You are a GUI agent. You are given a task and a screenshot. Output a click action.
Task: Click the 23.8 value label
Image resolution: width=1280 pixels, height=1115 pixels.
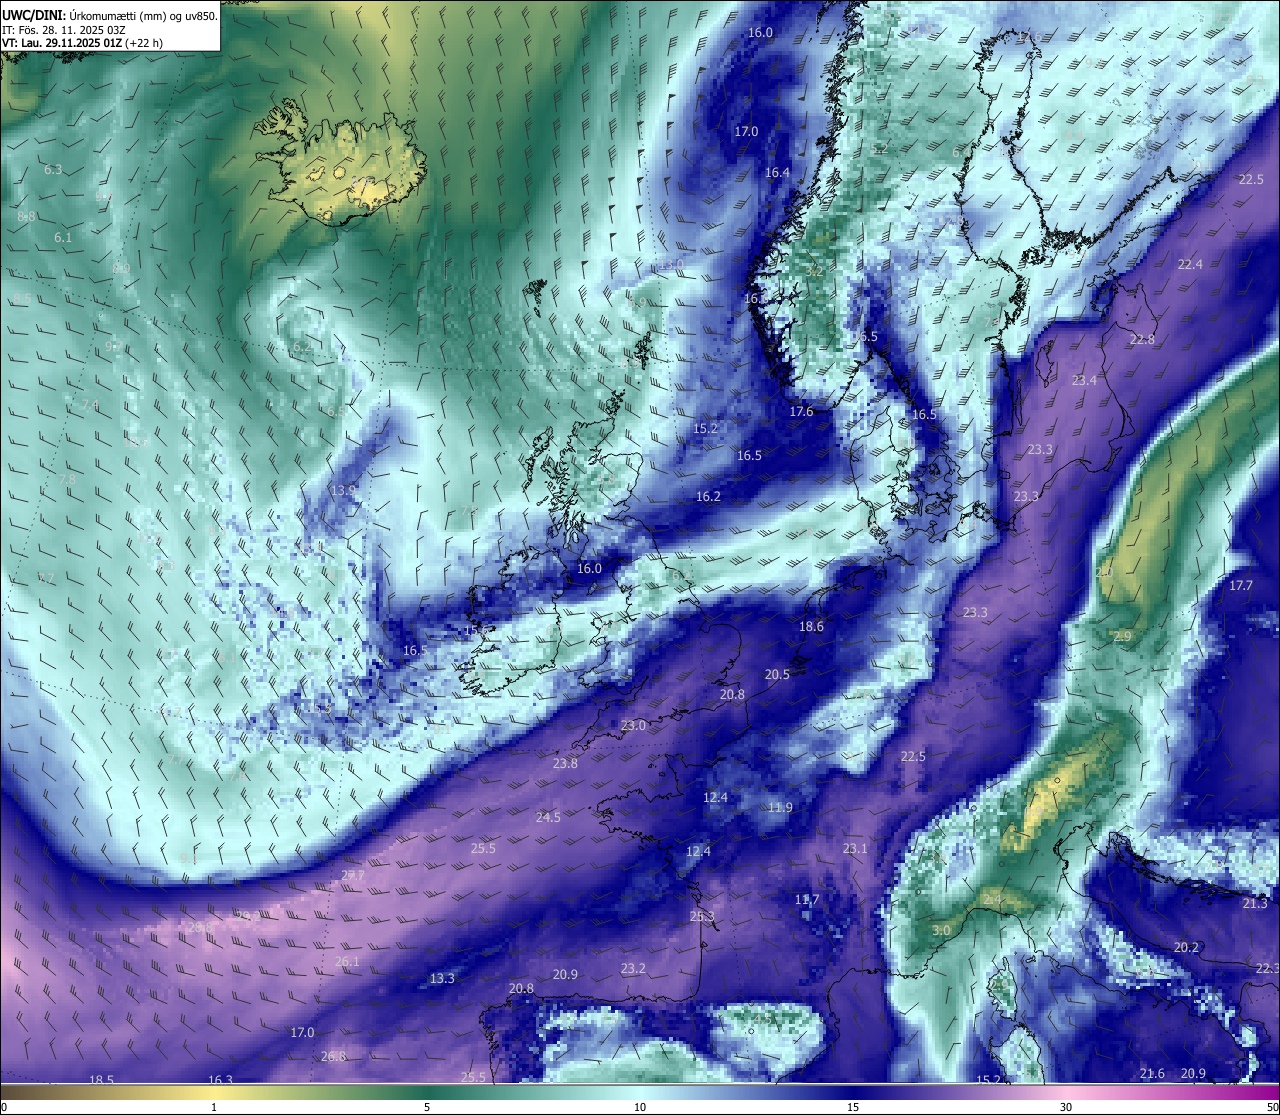[x=565, y=764]
